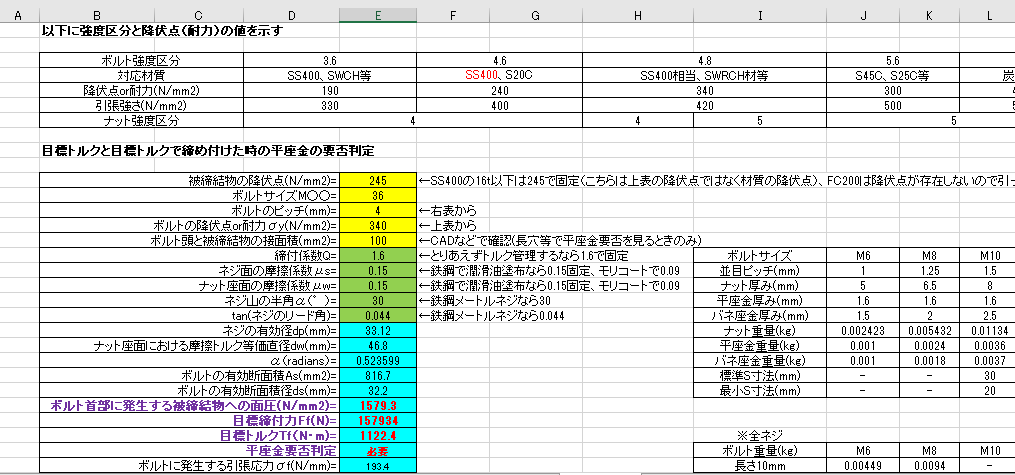Click note ←鉄鋼メートルネジなら30
Screen dimensions: 1015x475
click(x=485, y=301)
